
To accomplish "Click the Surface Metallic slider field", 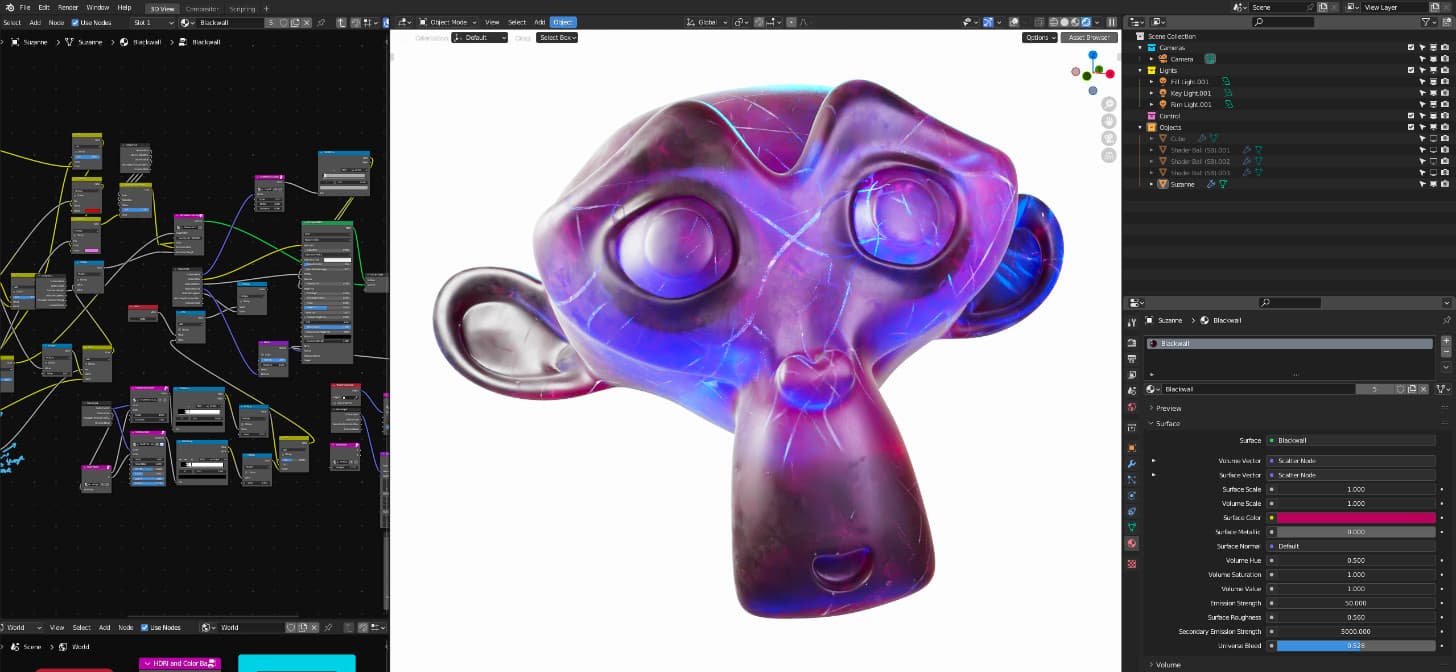I will pos(1355,532).
